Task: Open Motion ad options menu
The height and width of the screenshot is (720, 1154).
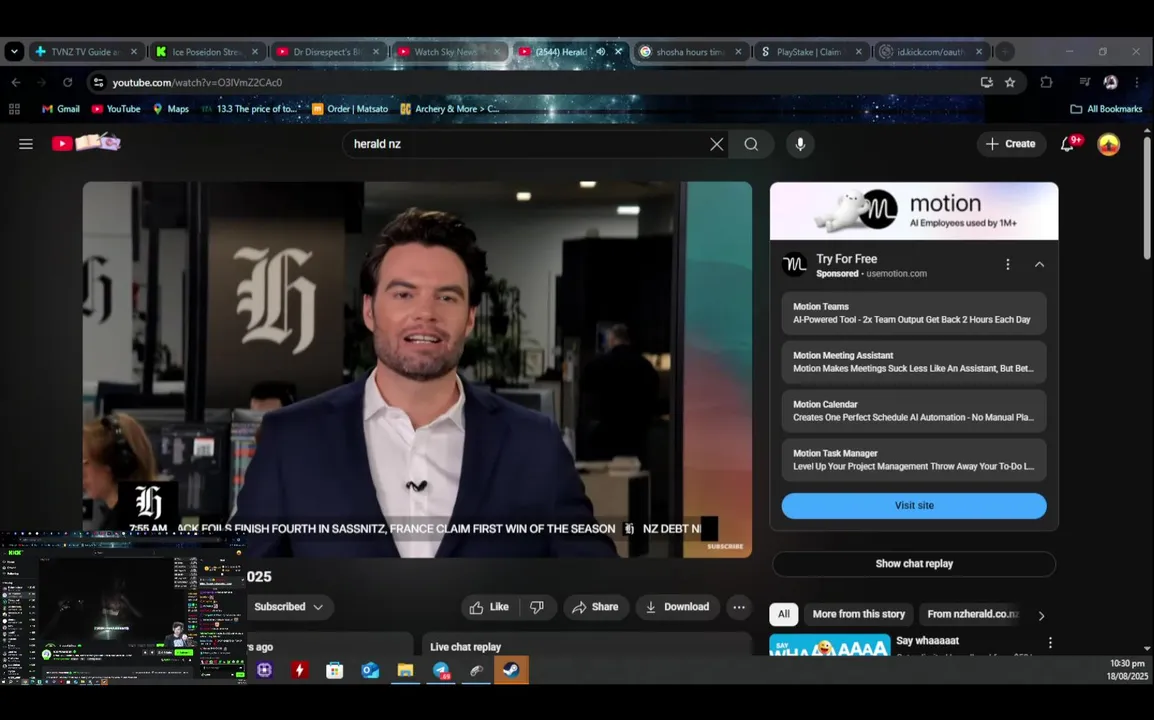Action: click(x=1008, y=264)
